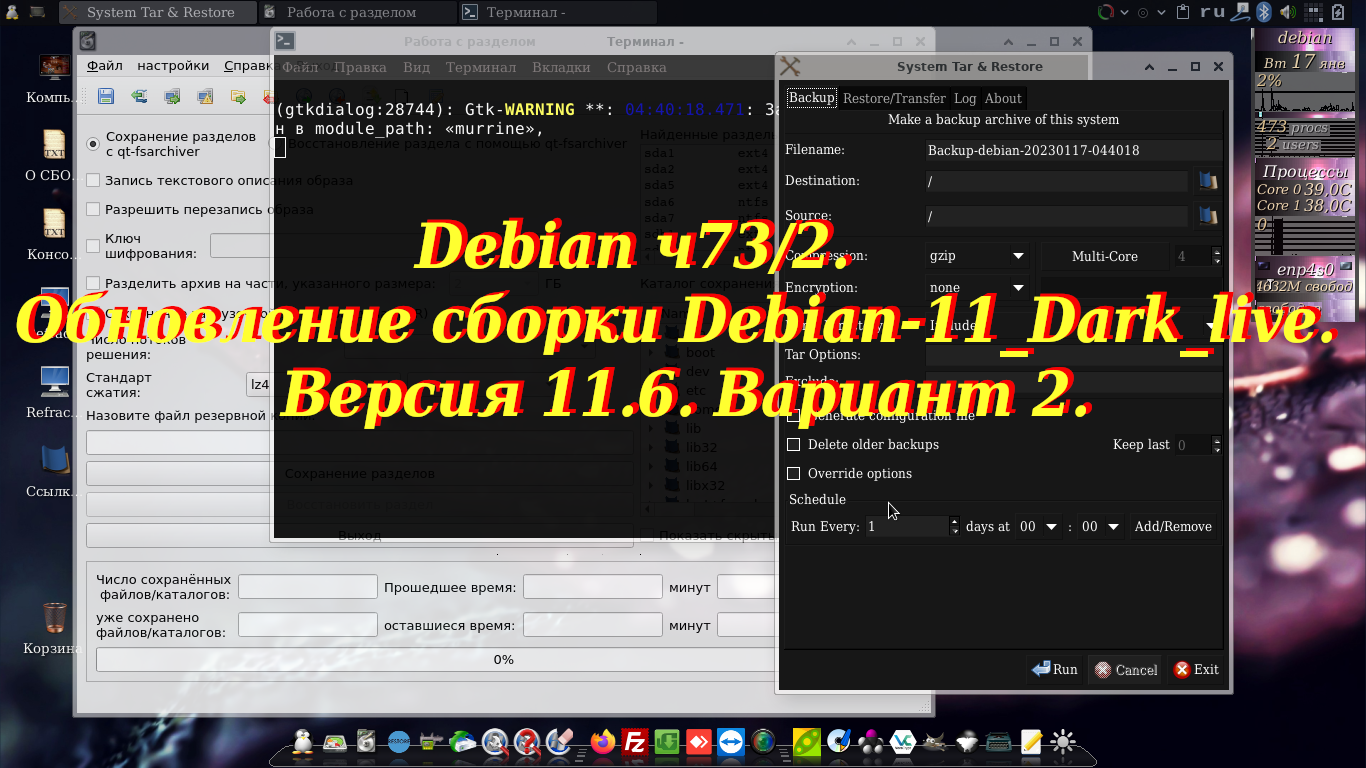Open the Терминал menu in Terminal window
Viewport: 1366px width, 768px height.
point(481,67)
